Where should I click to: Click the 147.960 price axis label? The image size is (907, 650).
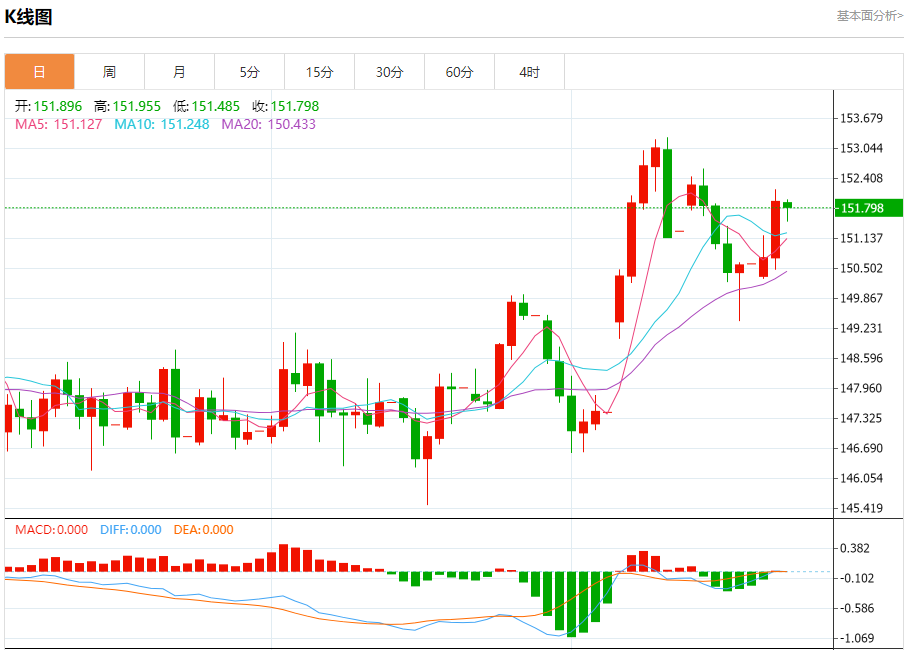861,389
